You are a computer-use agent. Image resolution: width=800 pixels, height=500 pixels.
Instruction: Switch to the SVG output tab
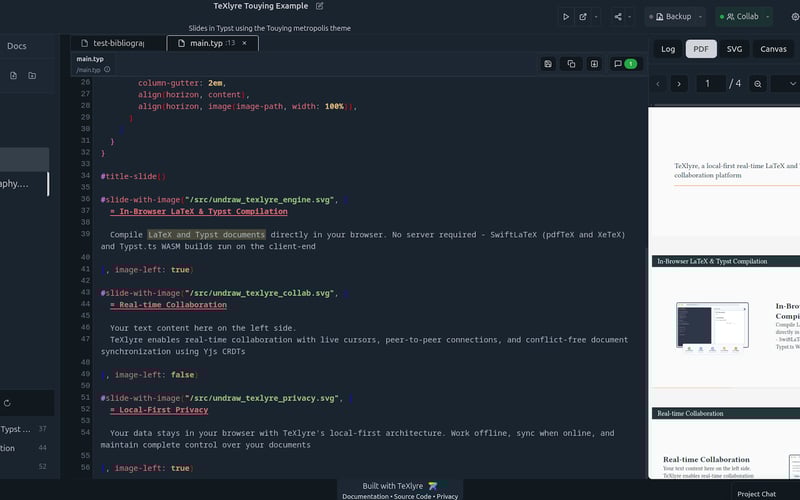tap(734, 49)
